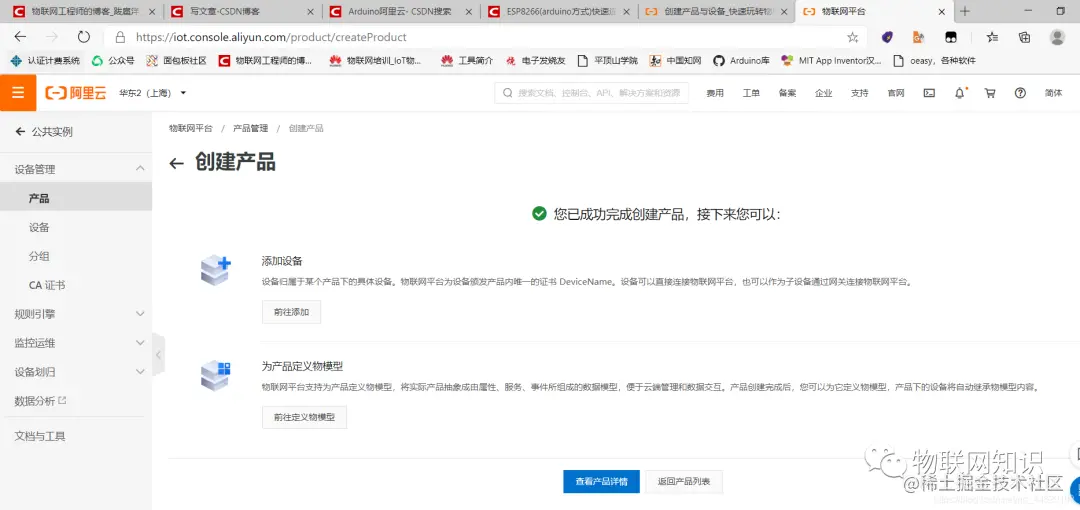
Task: Click the 产品管理 breadcrumb
Action: 251,128
